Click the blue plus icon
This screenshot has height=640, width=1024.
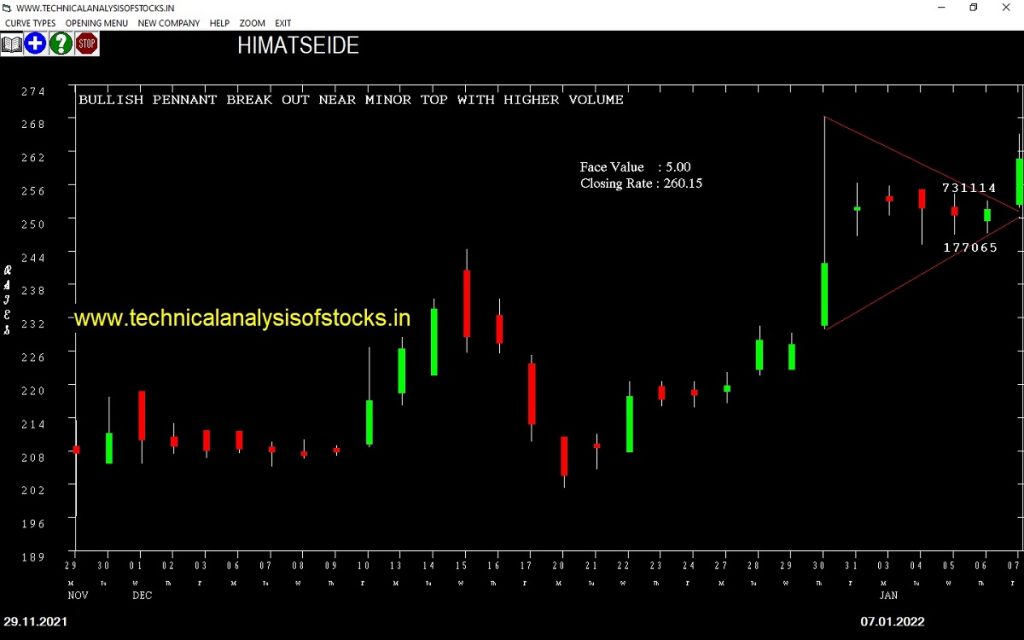click(36, 43)
